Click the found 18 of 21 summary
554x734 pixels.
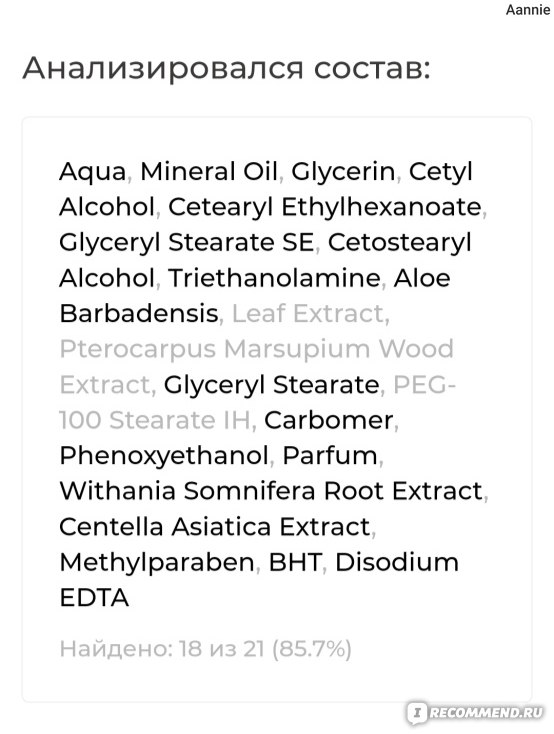pyautogui.click(x=206, y=649)
